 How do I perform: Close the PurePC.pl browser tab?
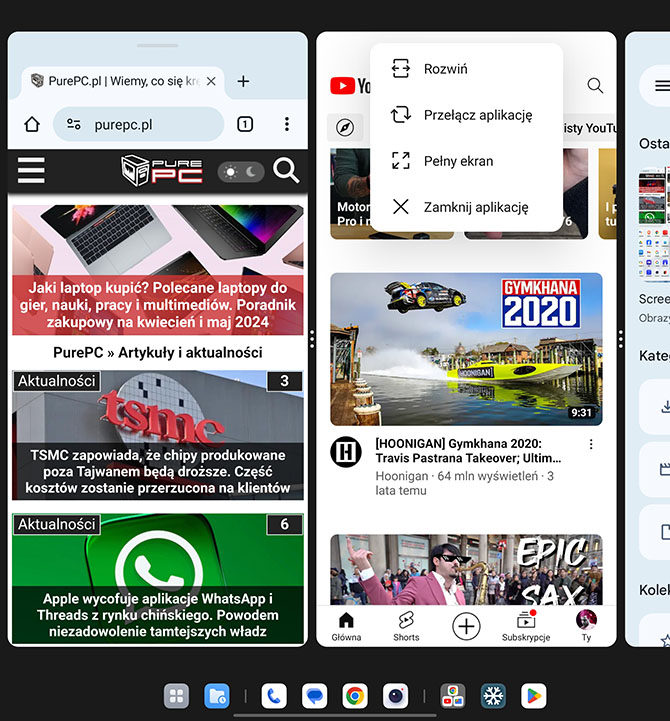pos(211,81)
